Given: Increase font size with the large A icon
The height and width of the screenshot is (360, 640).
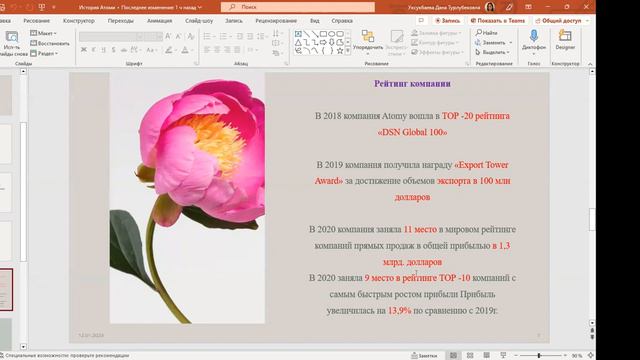Looking at the screenshot, I should (x=168, y=36).
